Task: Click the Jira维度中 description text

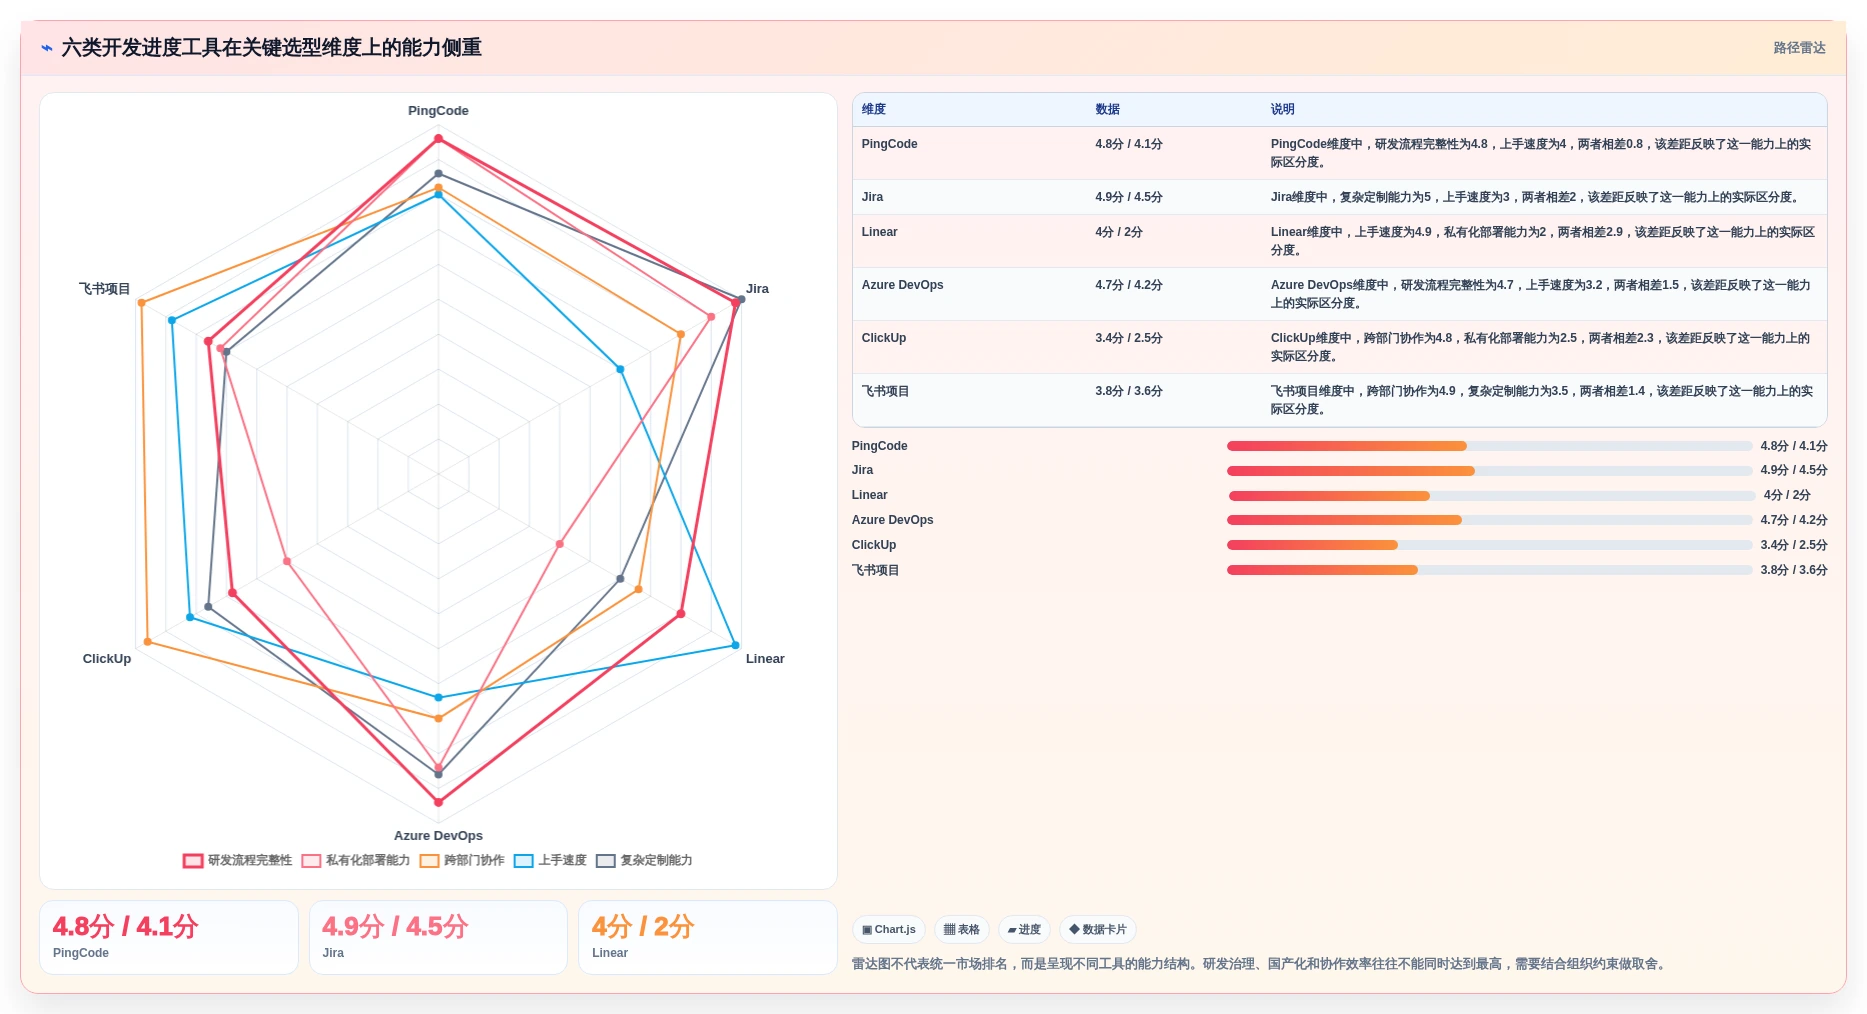Action: point(1537,197)
